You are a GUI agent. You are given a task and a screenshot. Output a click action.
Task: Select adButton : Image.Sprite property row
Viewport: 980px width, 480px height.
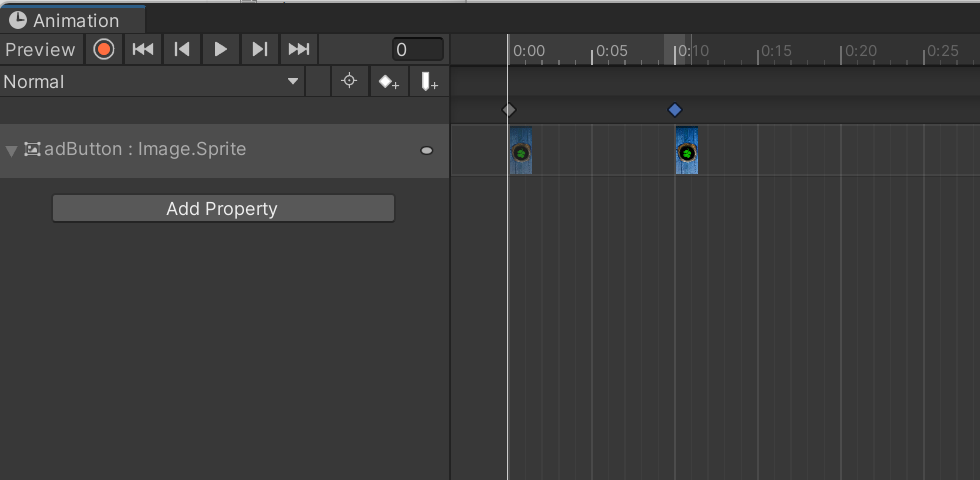coord(225,150)
